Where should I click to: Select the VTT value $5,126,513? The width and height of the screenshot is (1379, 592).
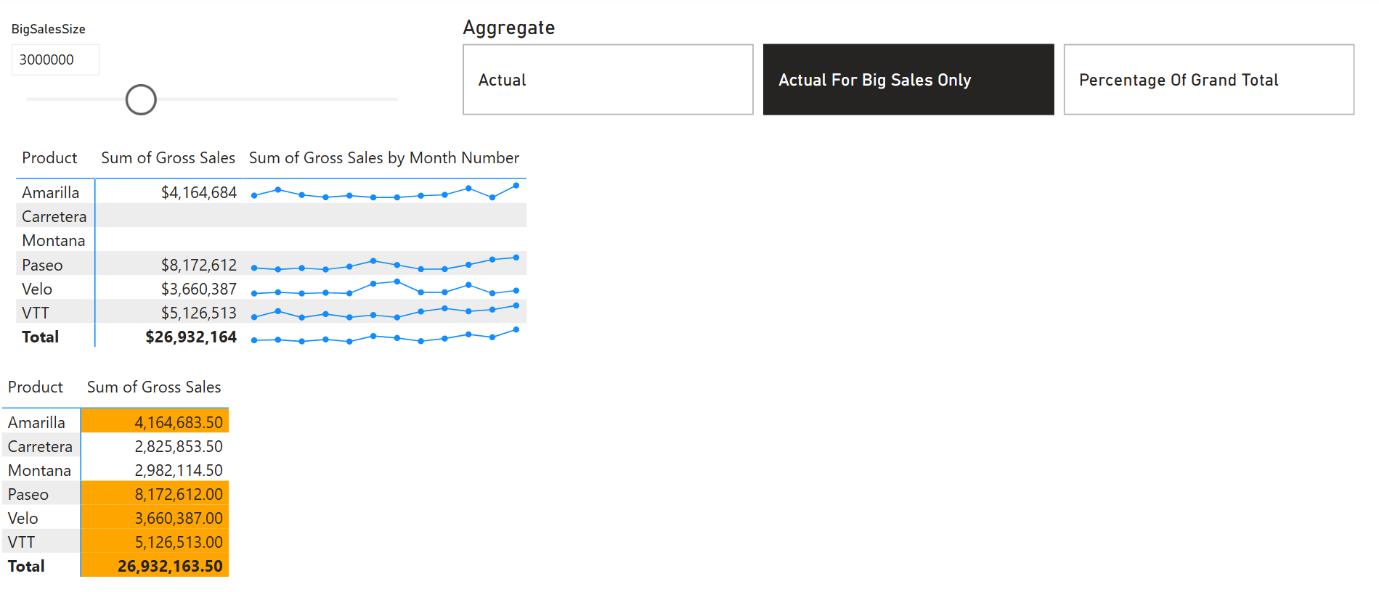click(x=199, y=313)
